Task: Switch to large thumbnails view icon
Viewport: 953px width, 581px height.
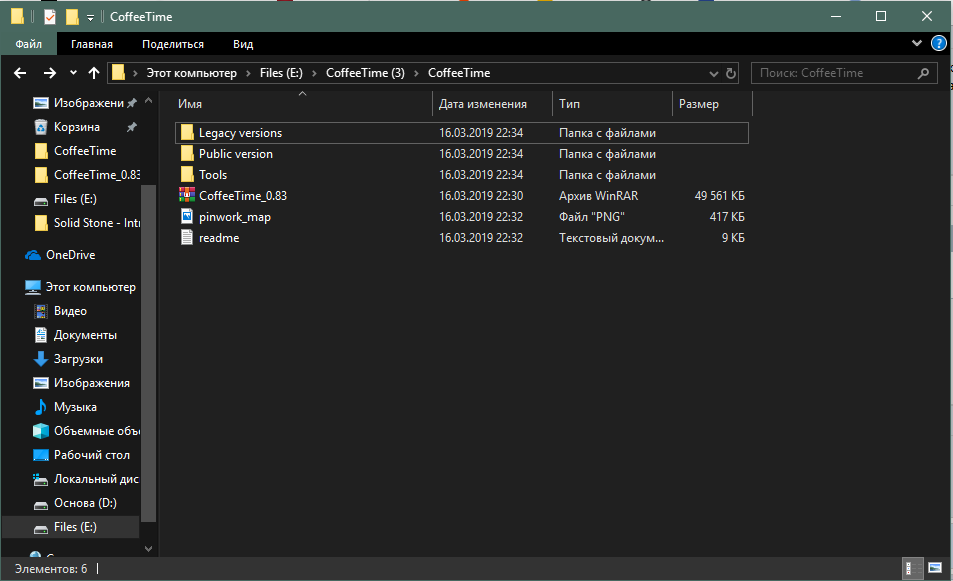Action: [x=935, y=568]
